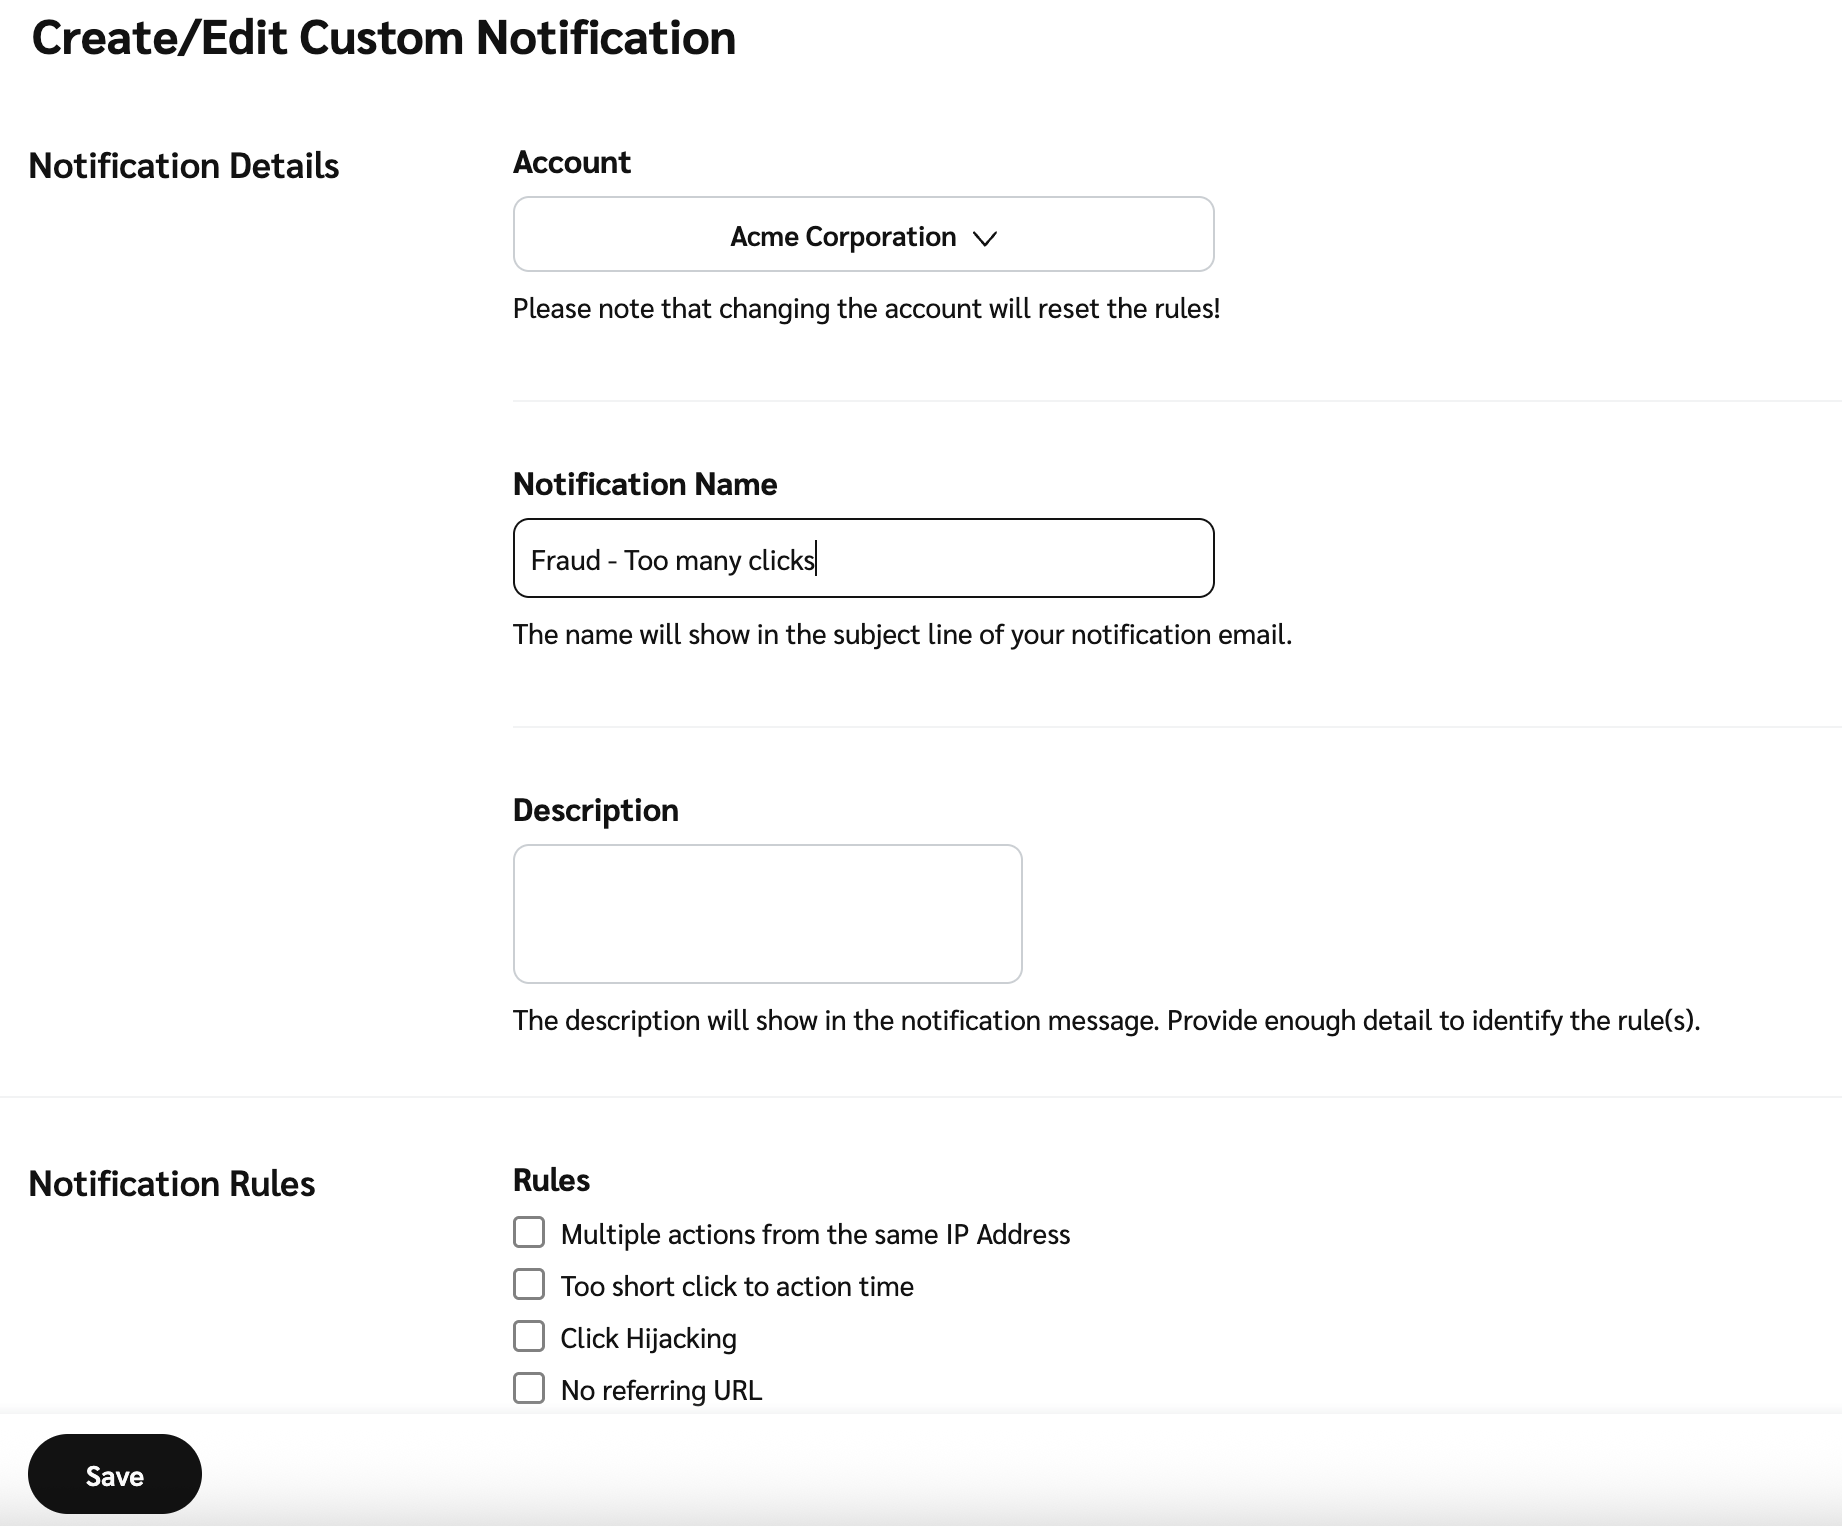Viewport: 1842px width, 1526px height.
Task: Click the Create/Edit Custom Notification page title
Action: click(384, 38)
